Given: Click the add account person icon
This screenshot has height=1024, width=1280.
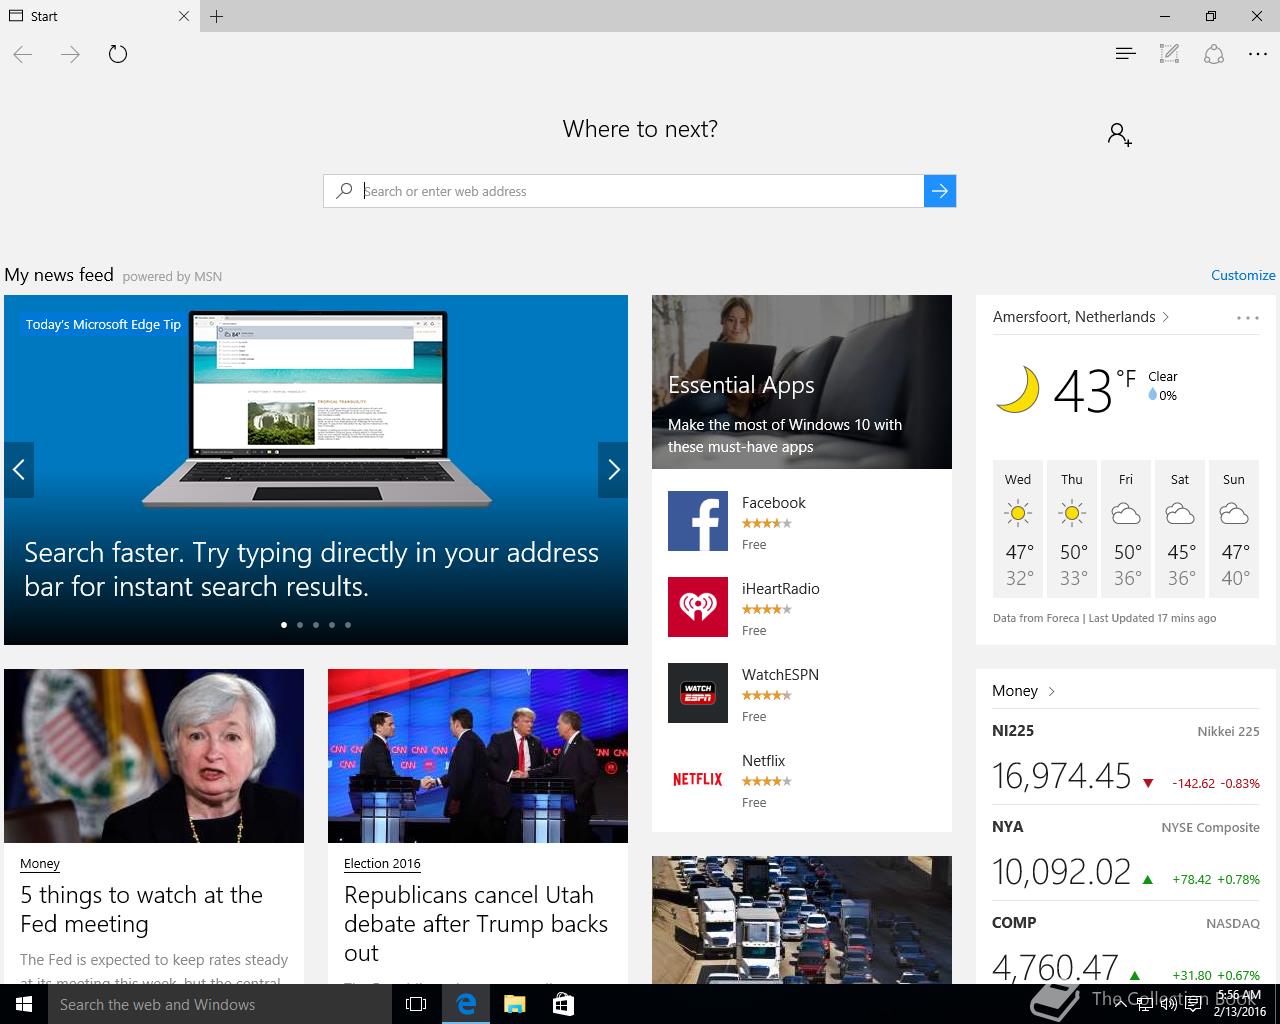Looking at the screenshot, I should click(x=1119, y=134).
